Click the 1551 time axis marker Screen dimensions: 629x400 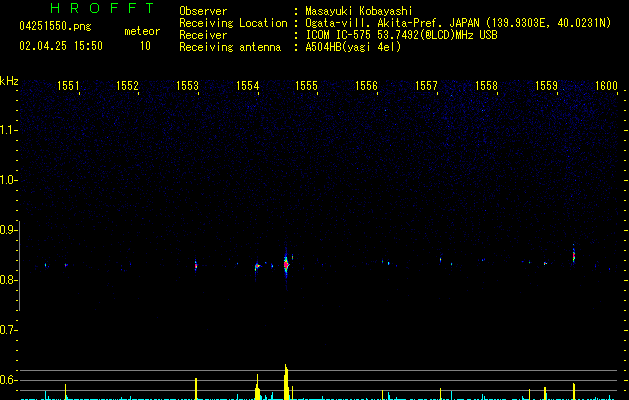click(68, 86)
